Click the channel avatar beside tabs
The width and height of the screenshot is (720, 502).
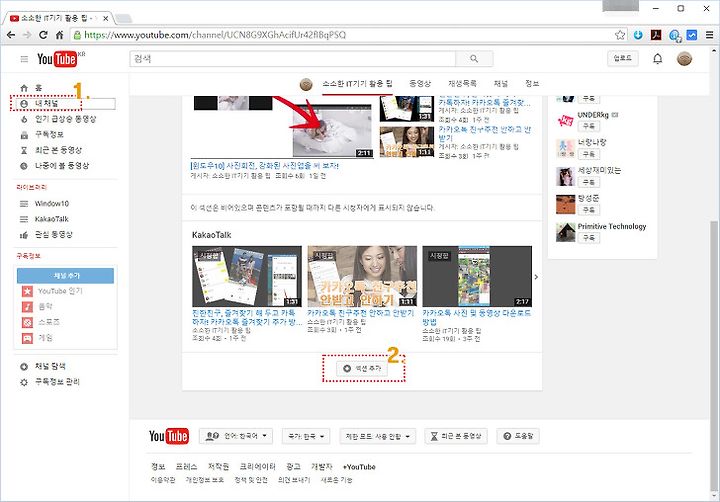[x=306, y=85]
